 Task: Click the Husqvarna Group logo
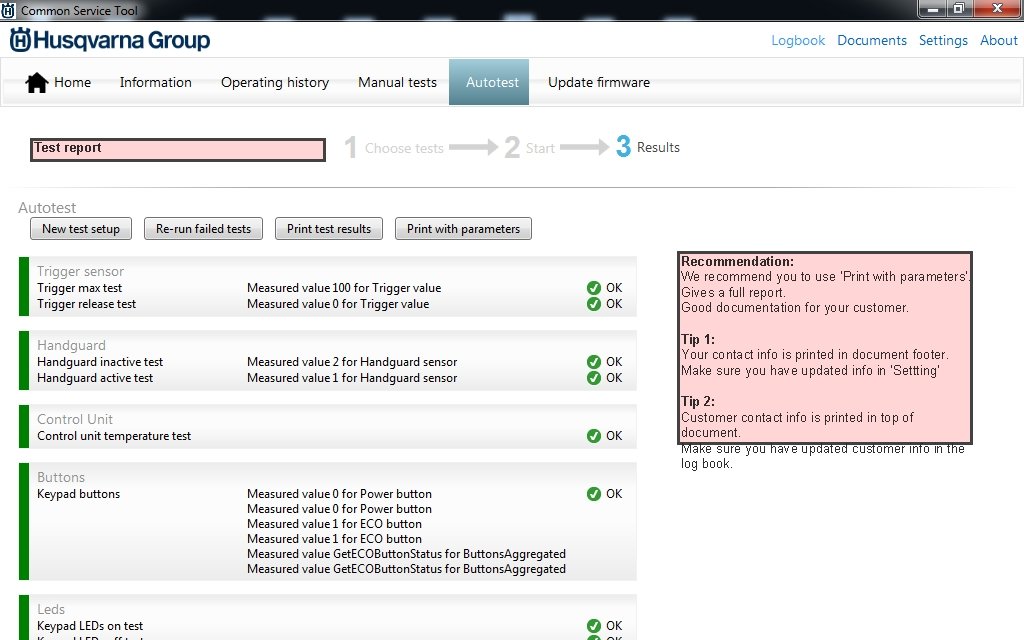[x=110, y=40]
